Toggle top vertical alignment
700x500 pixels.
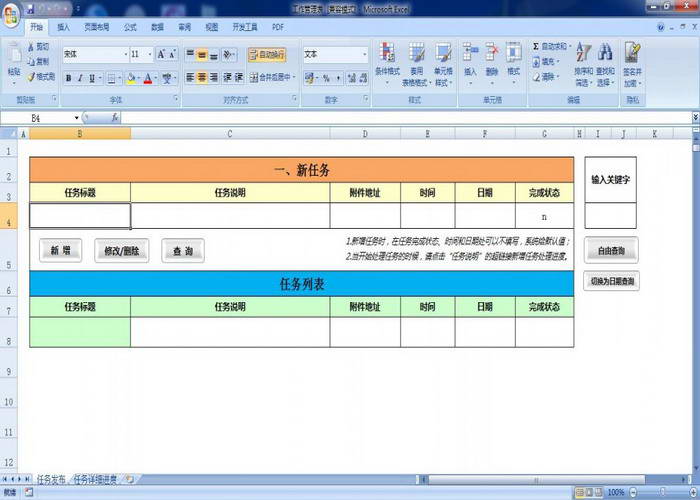pyautogui.click(x=190, y=55)
